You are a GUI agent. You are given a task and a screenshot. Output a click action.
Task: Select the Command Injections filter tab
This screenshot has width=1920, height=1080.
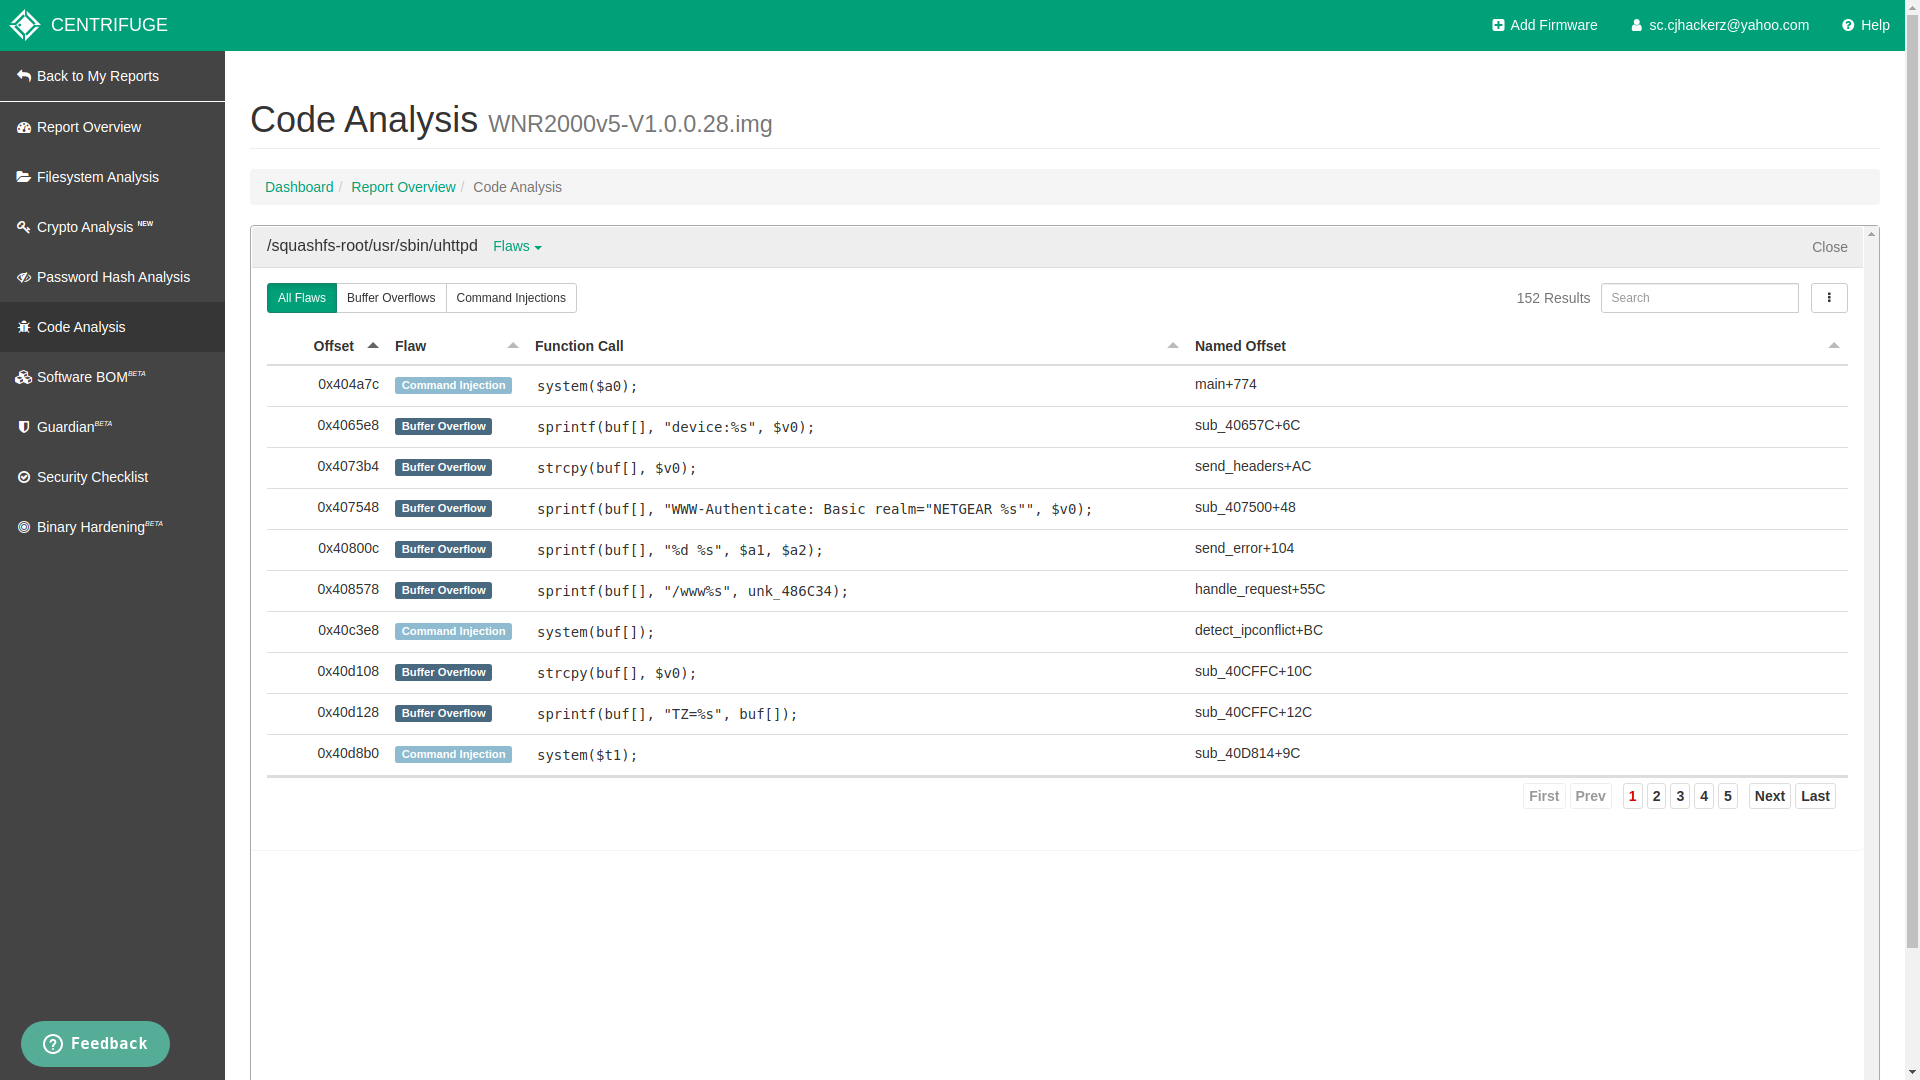click(x=511, y=298)
